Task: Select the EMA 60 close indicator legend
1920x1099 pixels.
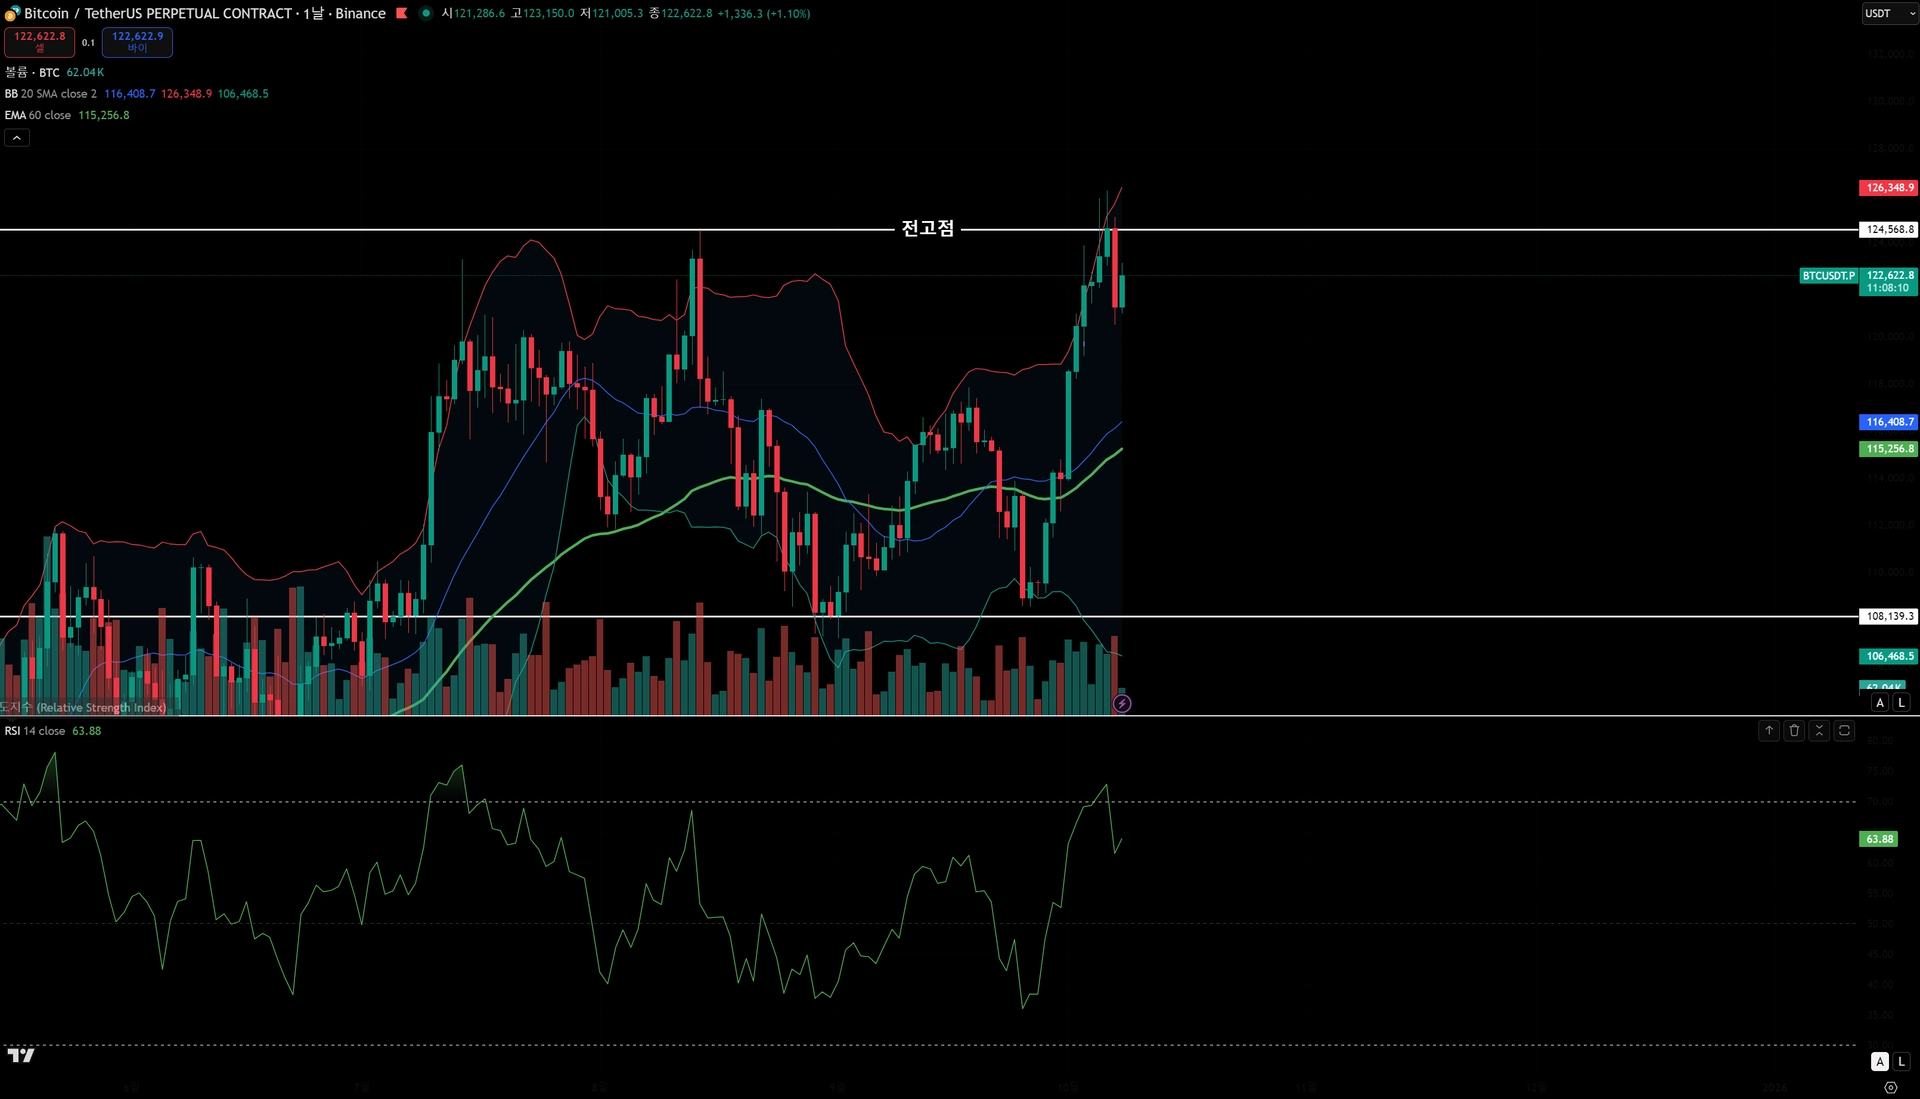Action: [x=38, y=115]
